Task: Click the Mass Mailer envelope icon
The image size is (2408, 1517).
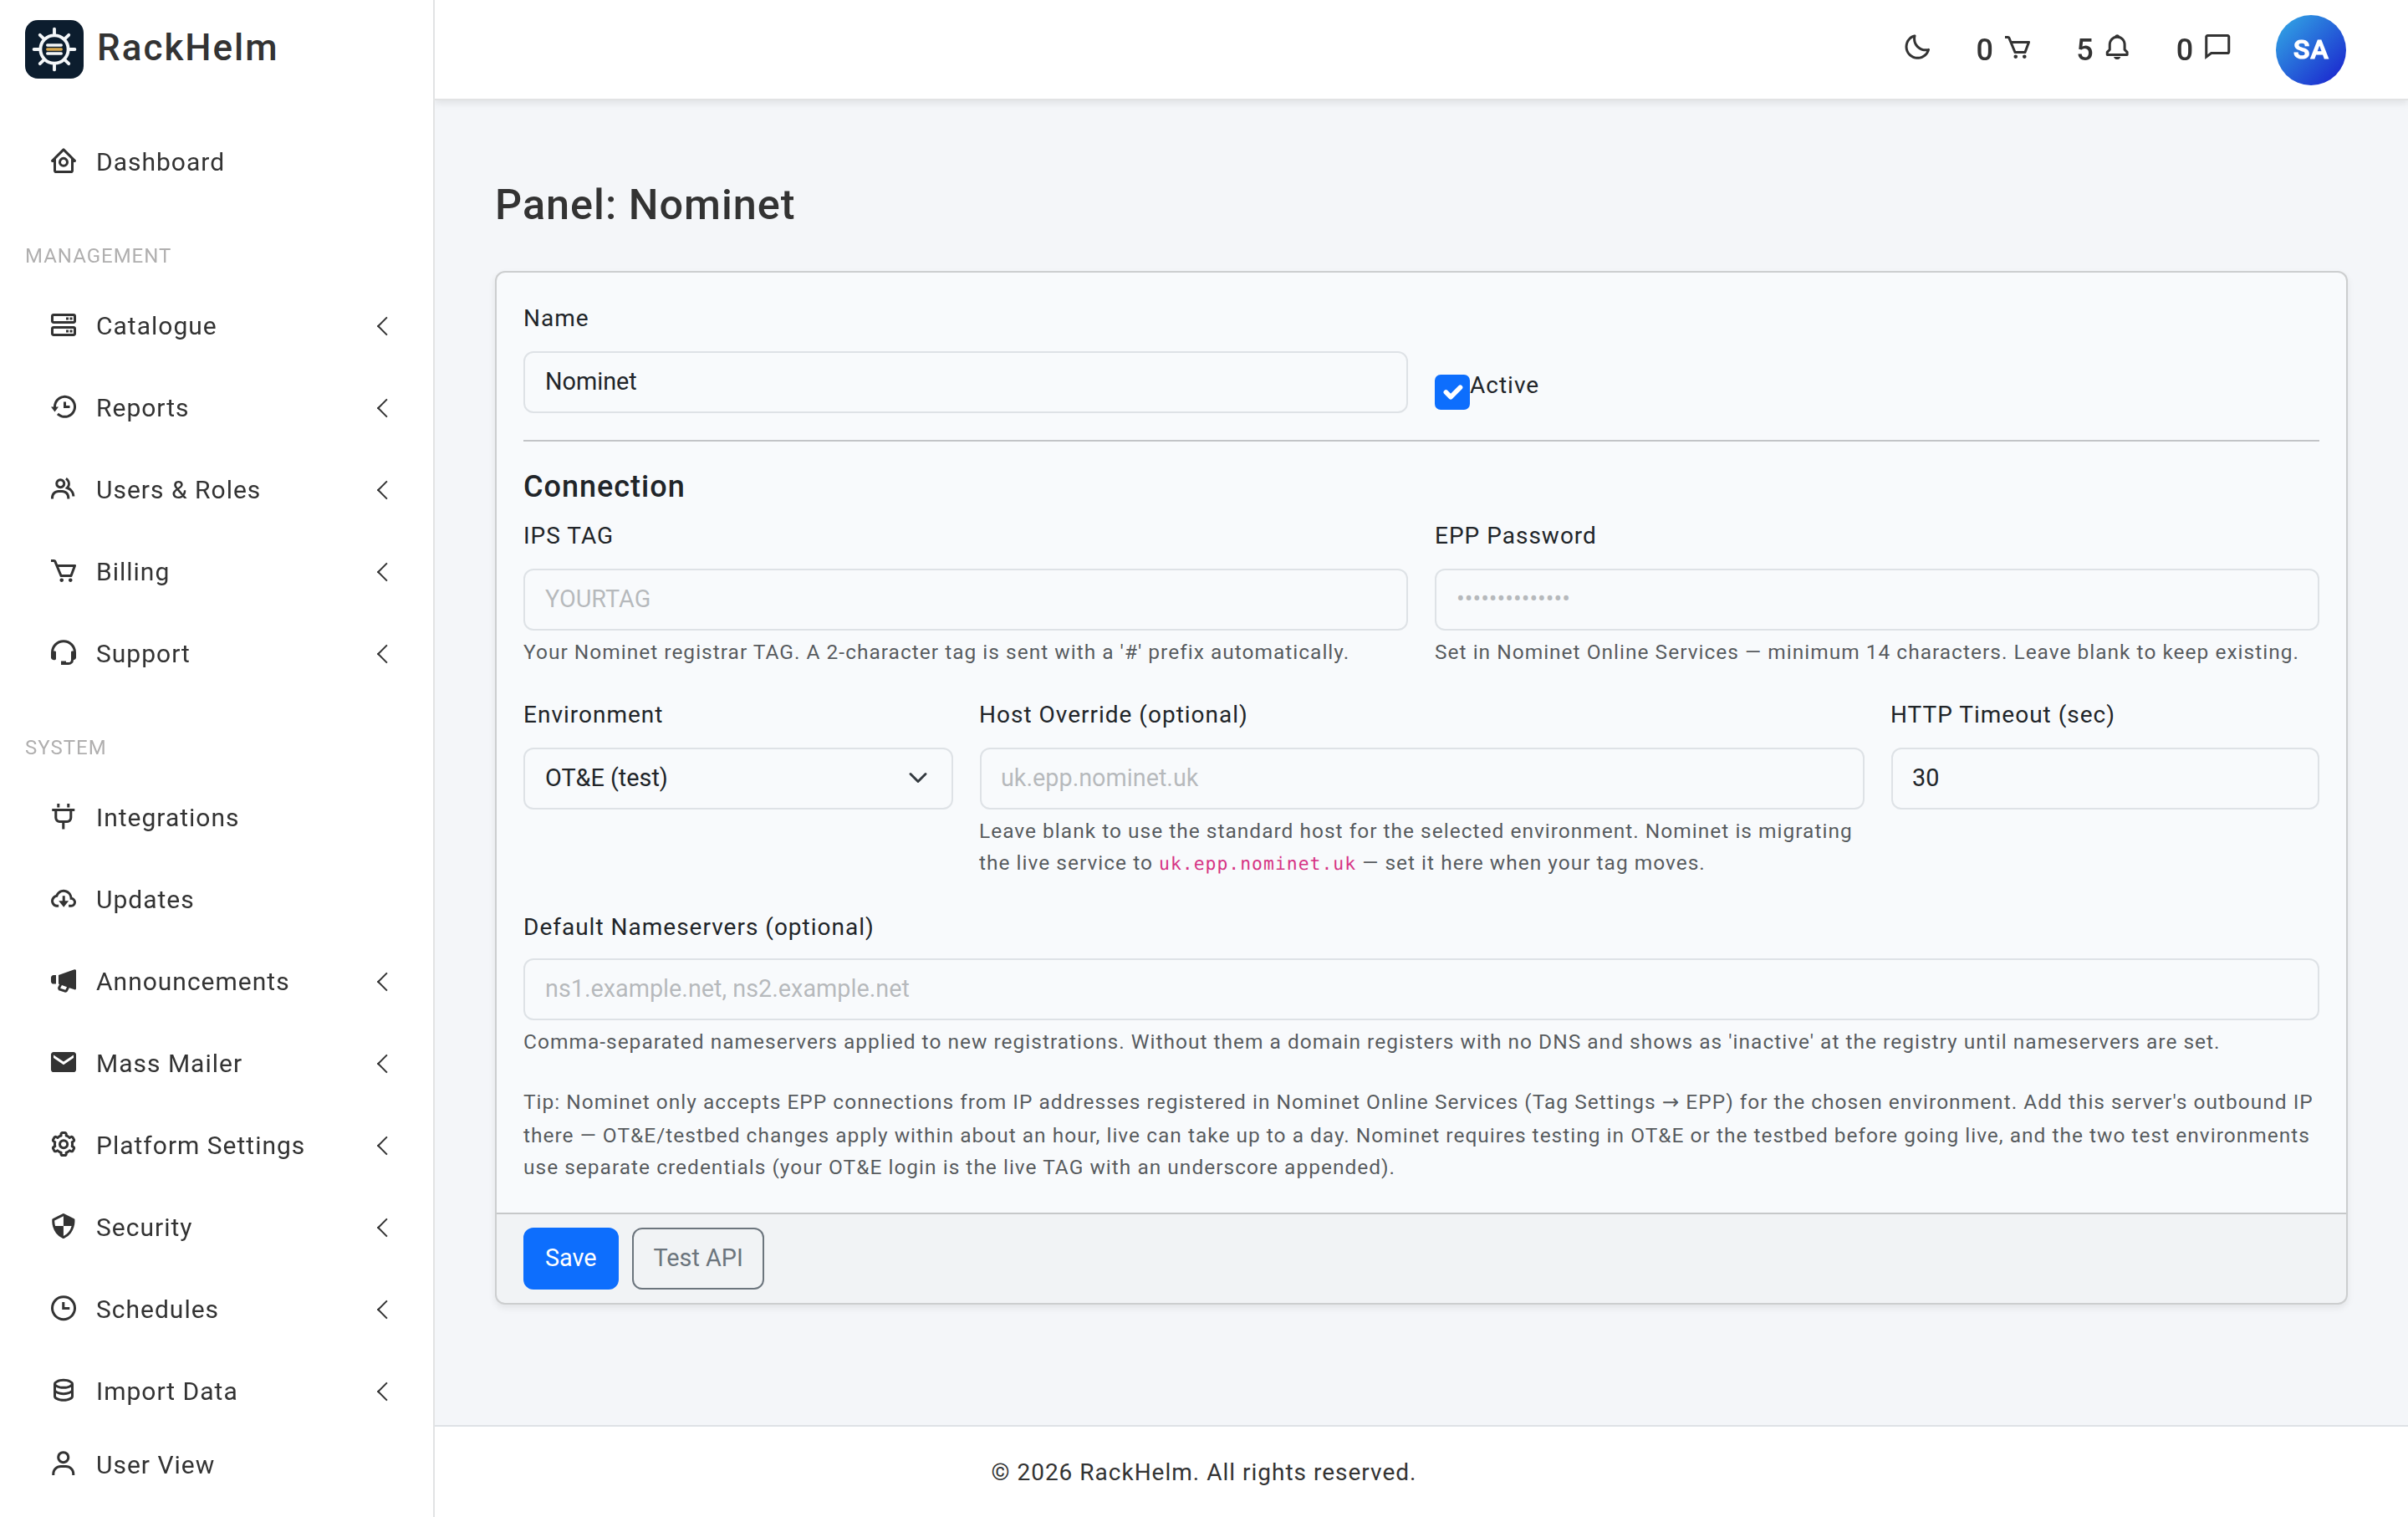Action: click(x=63, y=1062)
